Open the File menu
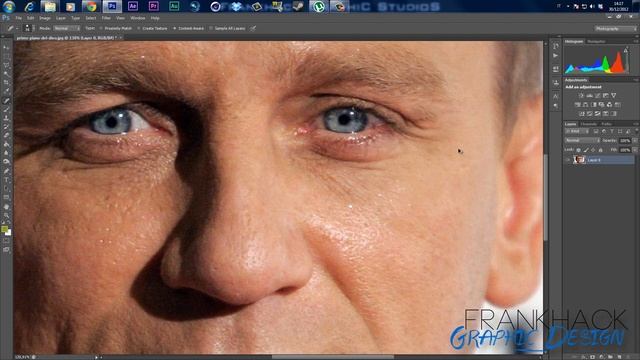 [x=18, y=18]
